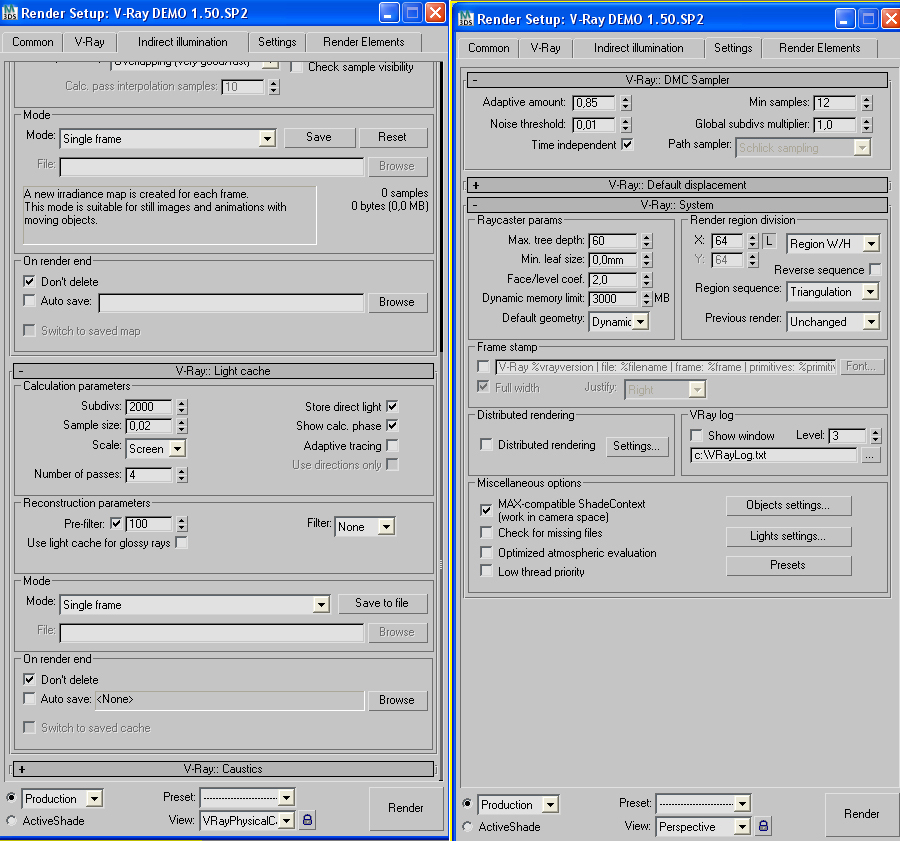Collapse the V-Ray:: System rollout
This screenshot has width=900, height=841.
pyautogui.click(x=677, y=205)
